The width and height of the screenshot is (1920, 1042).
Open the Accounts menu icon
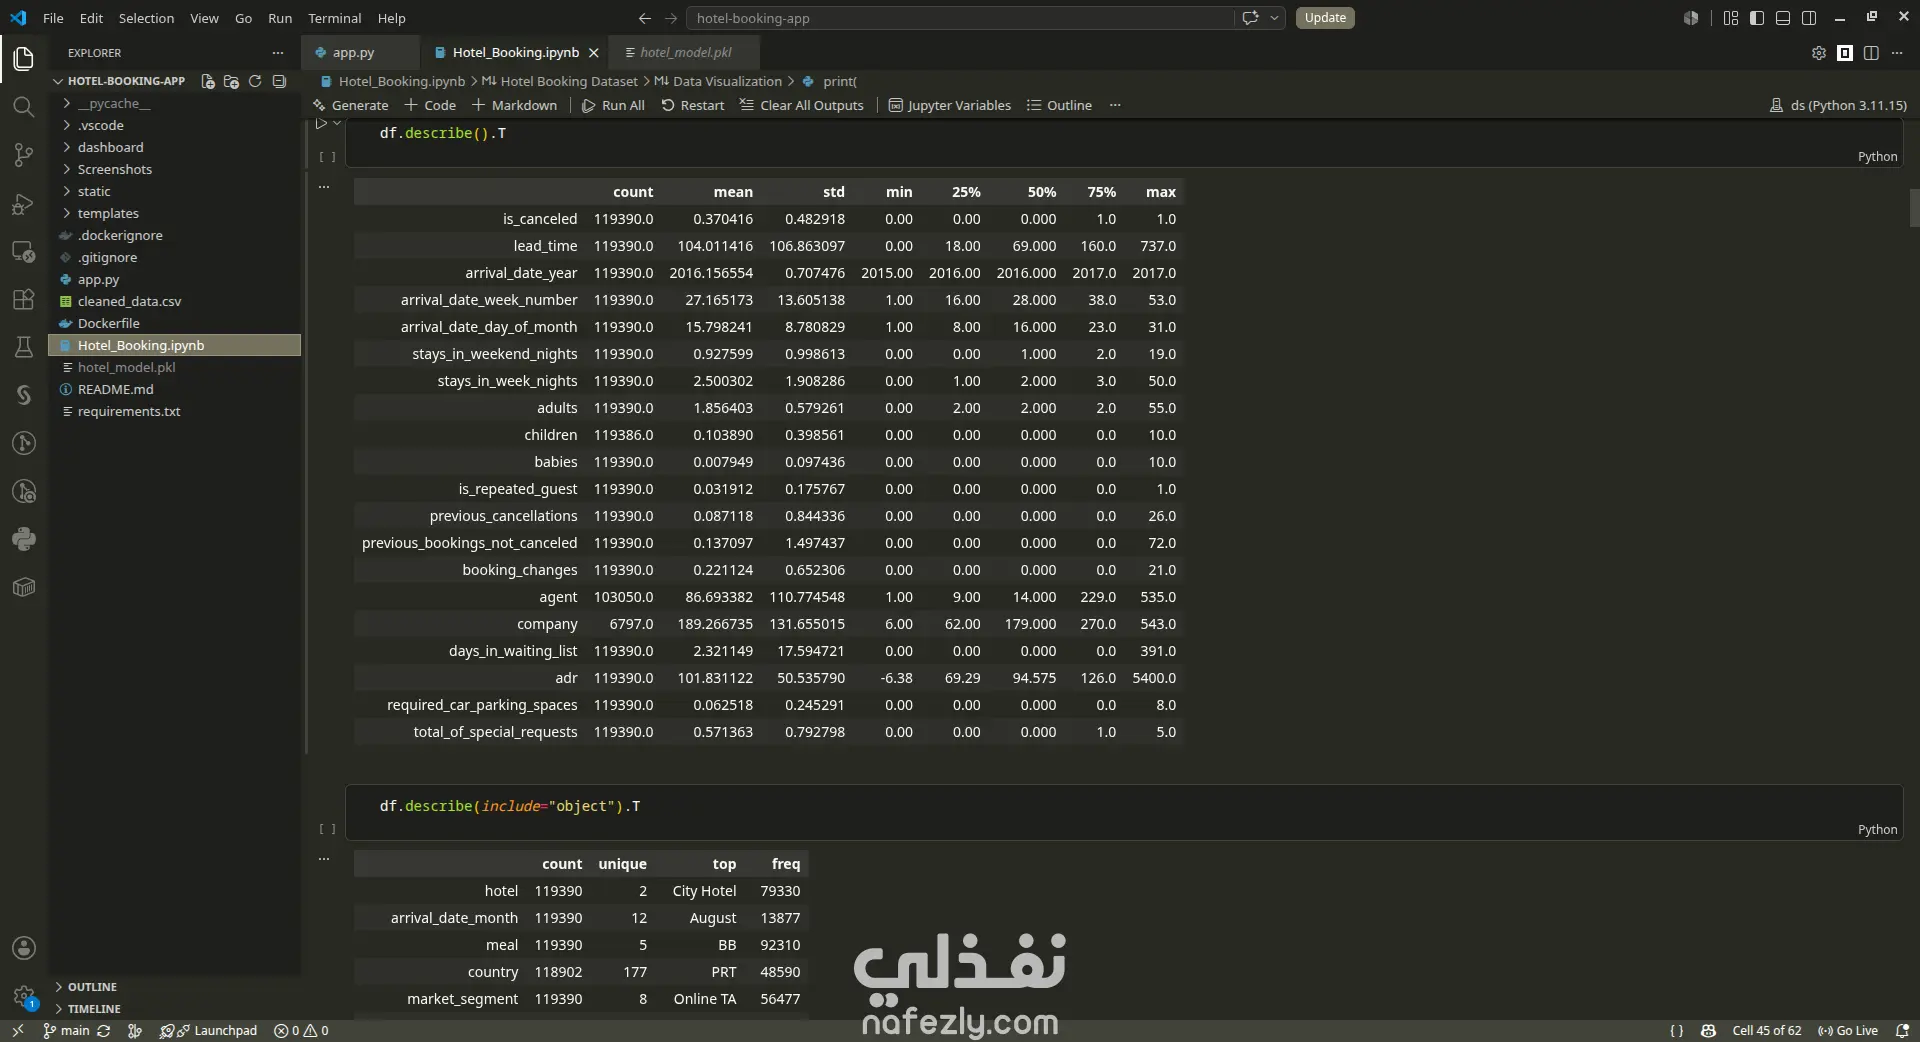pos(24,948)
